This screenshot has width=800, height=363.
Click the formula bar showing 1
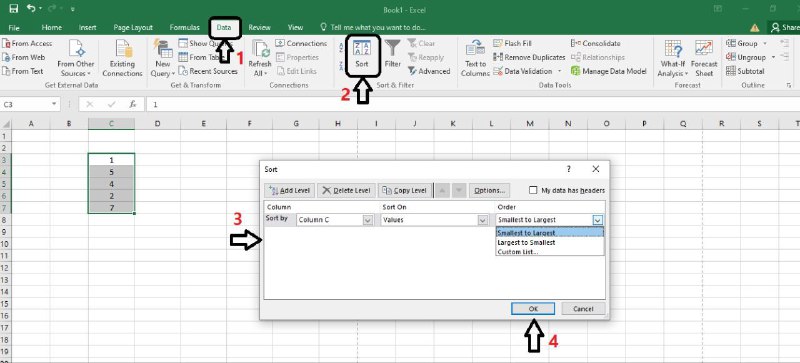tap(472, 104)
